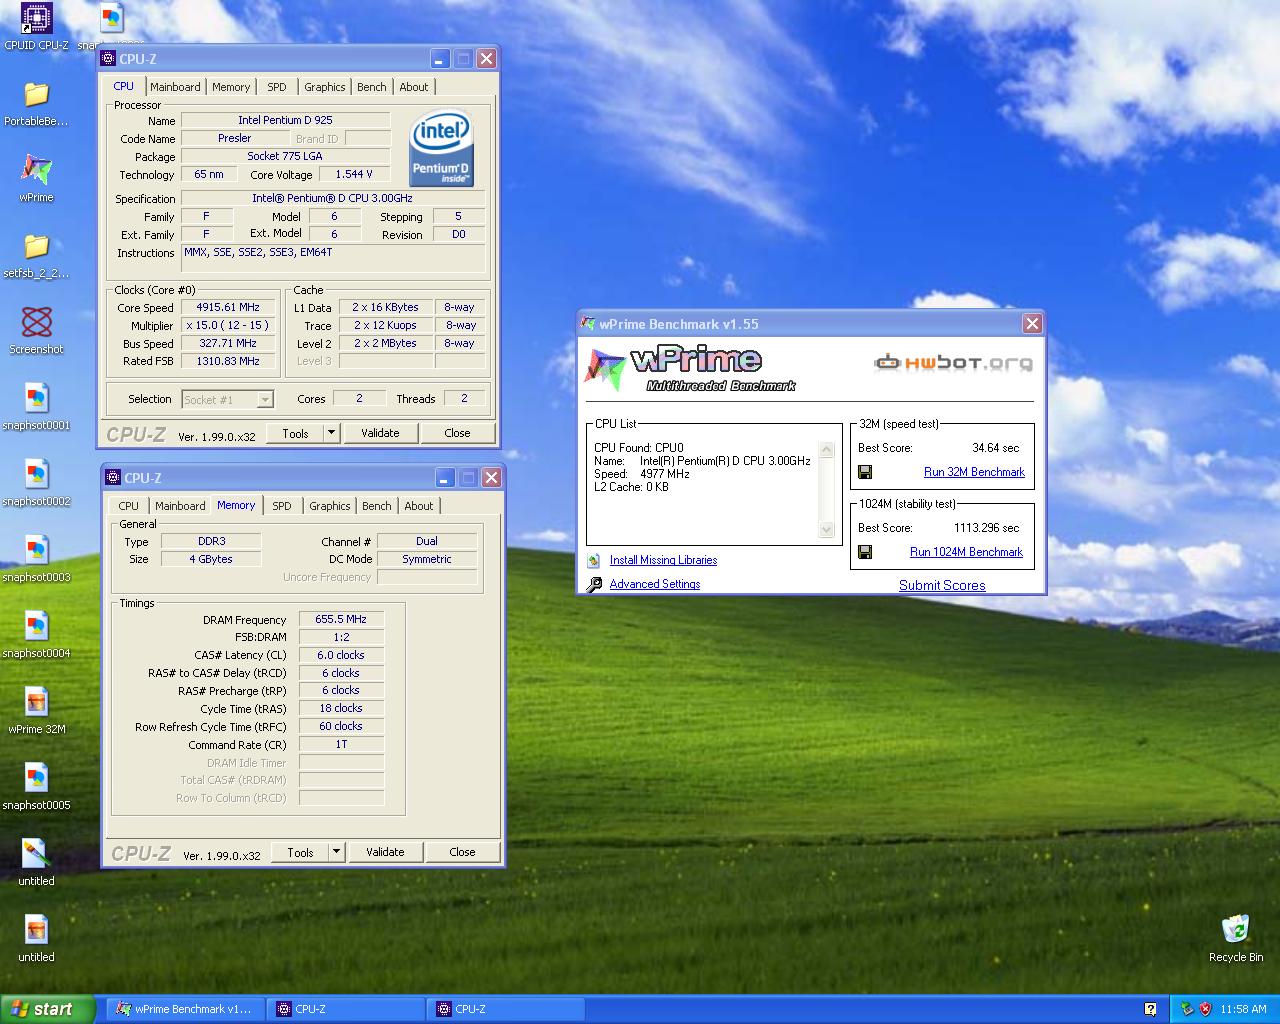Open the About tab in top CPU-Z window

(414, 87)
